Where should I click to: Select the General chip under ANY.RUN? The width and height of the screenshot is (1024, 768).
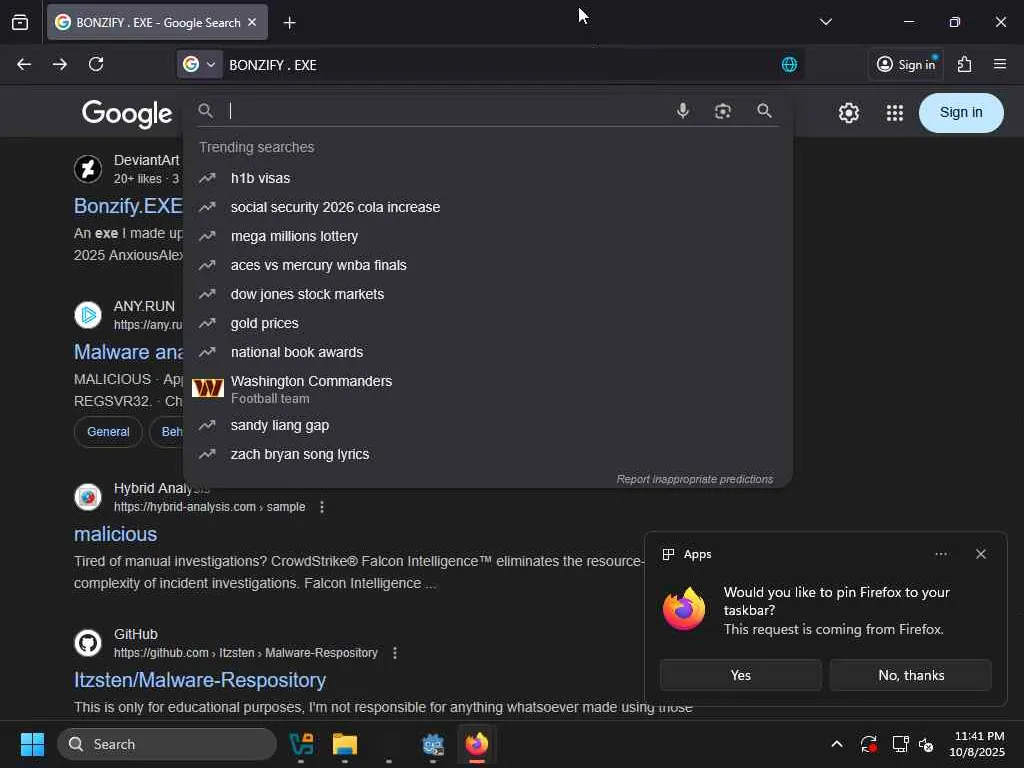108,432
